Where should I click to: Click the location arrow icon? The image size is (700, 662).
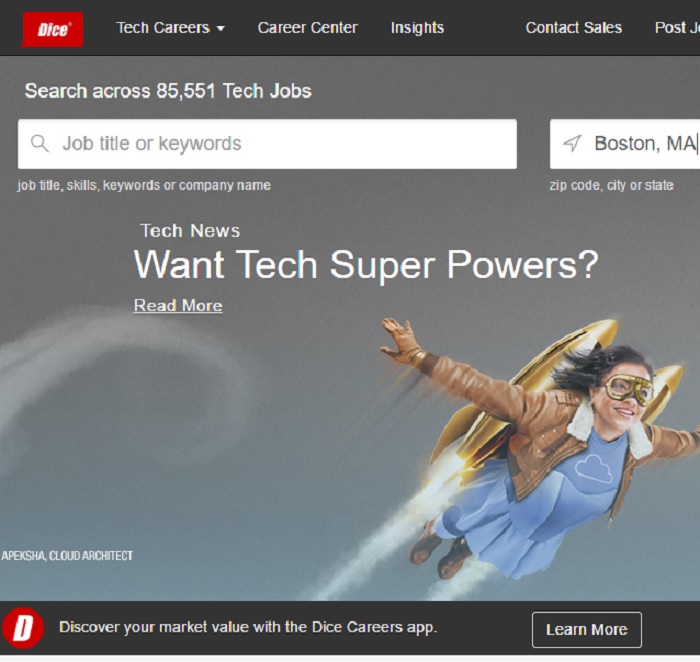(x=572, y=144)
